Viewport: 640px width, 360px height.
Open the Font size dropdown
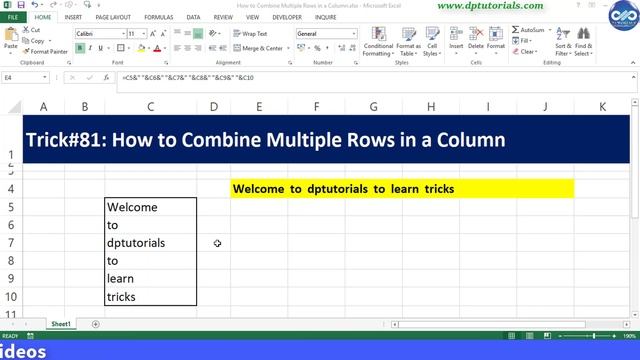[144, 34]
